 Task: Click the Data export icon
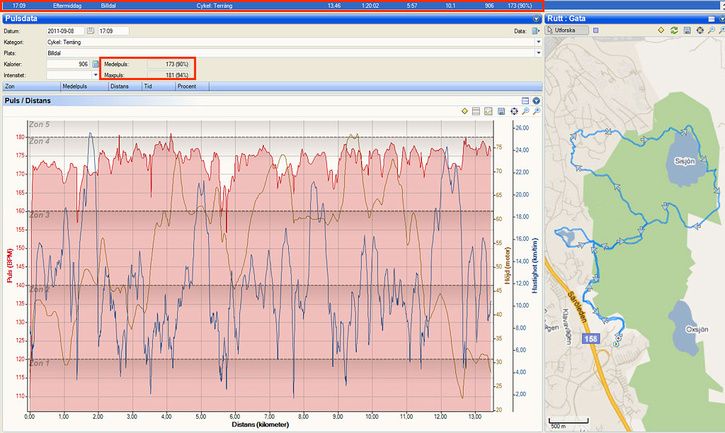click(535, 31)
